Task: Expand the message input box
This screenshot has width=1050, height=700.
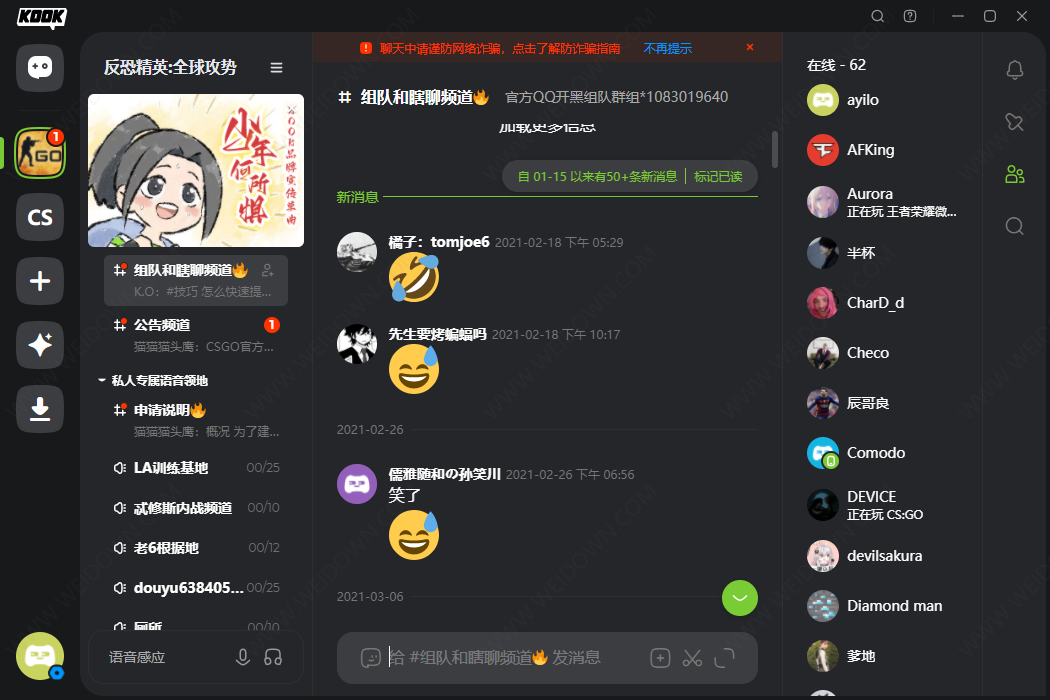Action: [725, 658]
